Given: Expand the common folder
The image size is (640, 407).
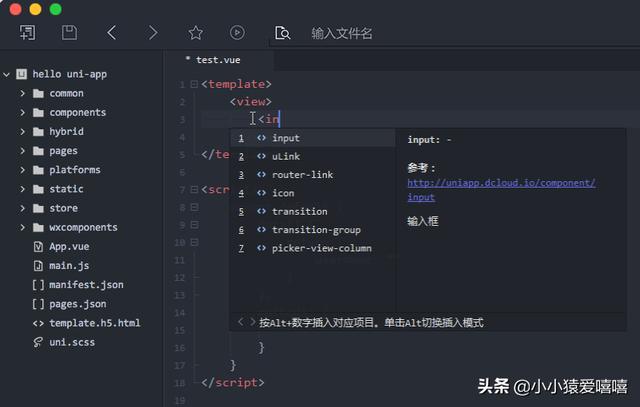Looking at the screenshot, I should [x=22, y=93].
